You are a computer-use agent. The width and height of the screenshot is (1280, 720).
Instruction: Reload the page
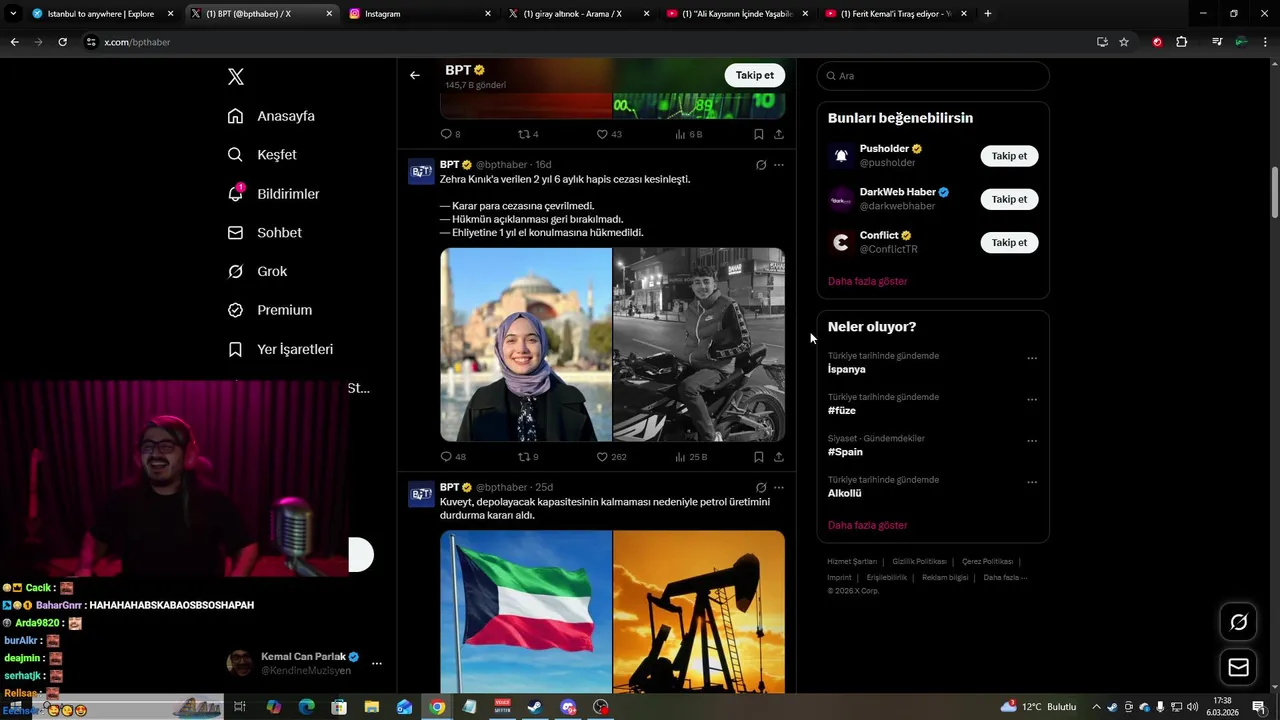pyautogui.click(x=62, y=42)
